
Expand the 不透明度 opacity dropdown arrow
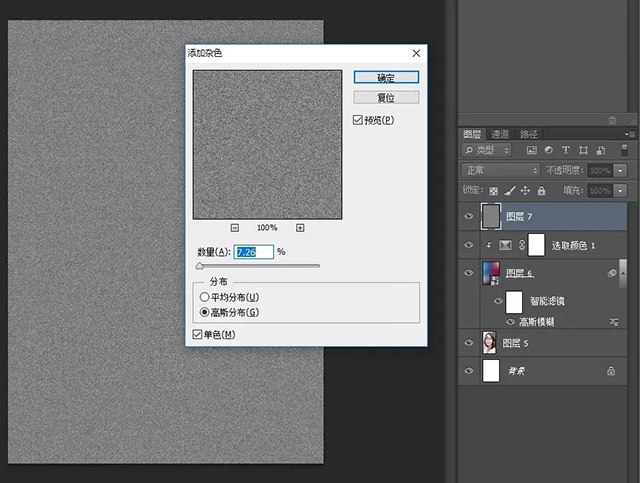[620, 171]
